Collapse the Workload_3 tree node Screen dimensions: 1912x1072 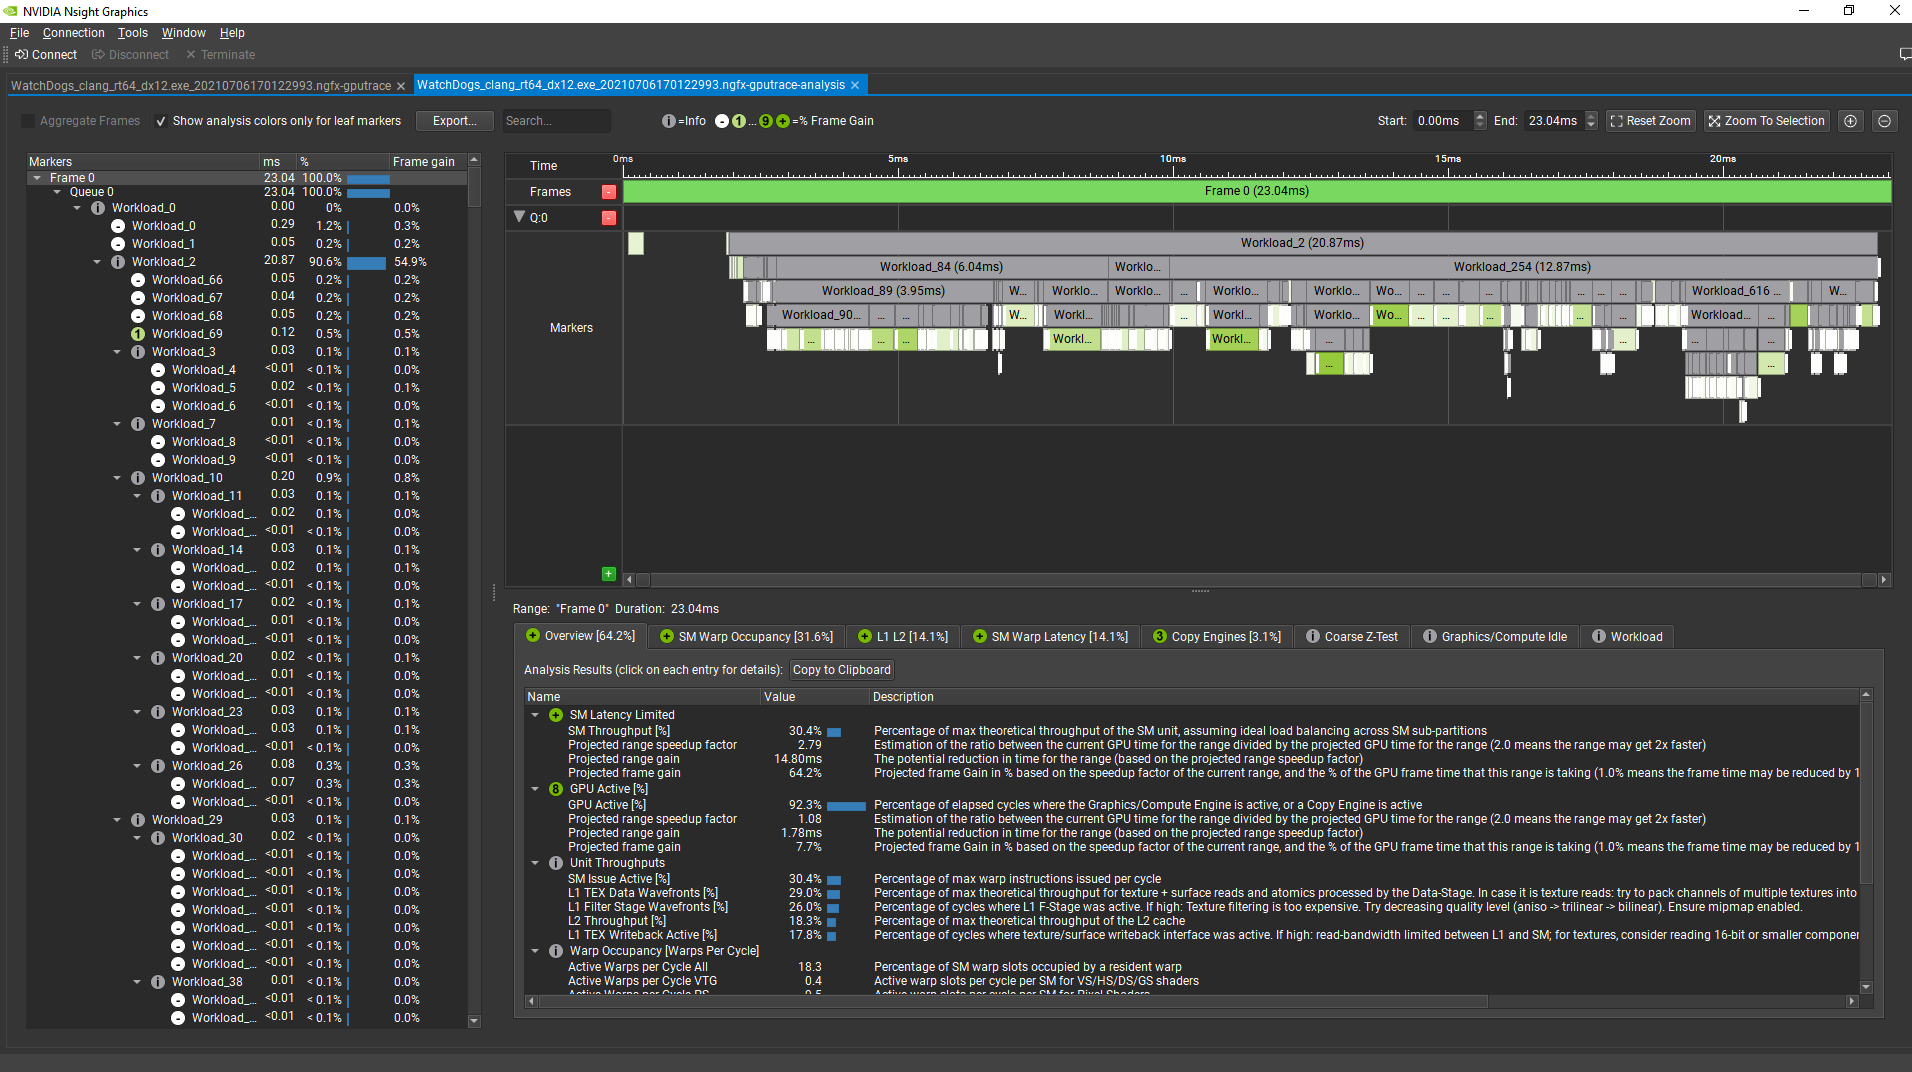[x=117, y=352]
